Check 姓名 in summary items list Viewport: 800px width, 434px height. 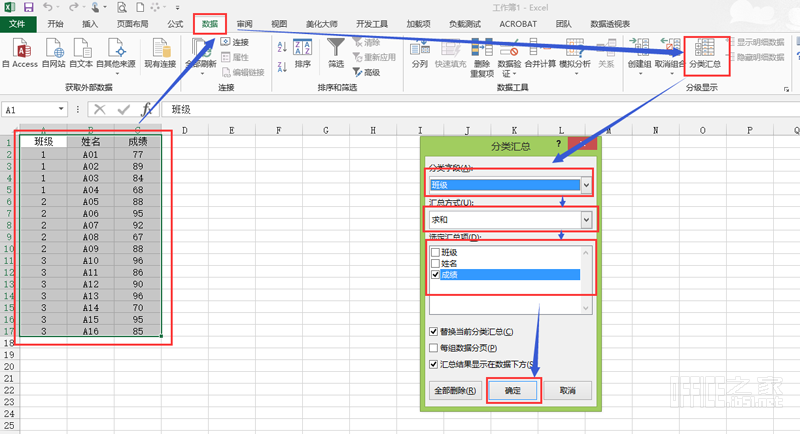(x=435, y=263)
